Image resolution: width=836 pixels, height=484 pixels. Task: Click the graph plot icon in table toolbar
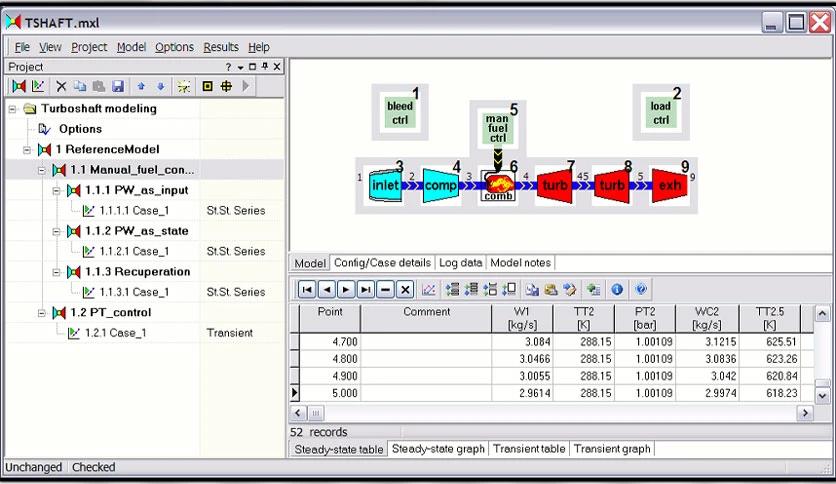[429, 289]
